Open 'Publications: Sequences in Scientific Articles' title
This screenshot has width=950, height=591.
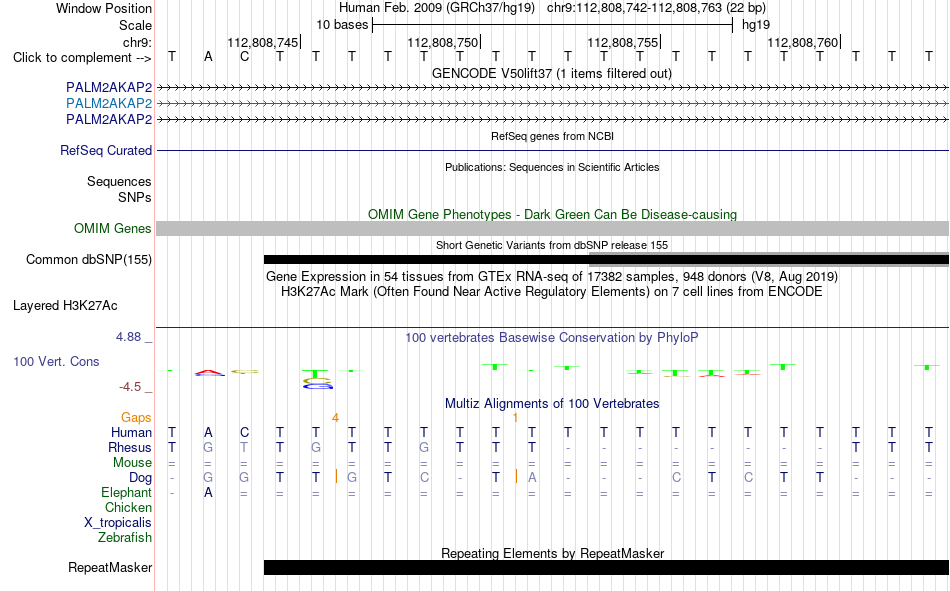[x=552, y=167]
